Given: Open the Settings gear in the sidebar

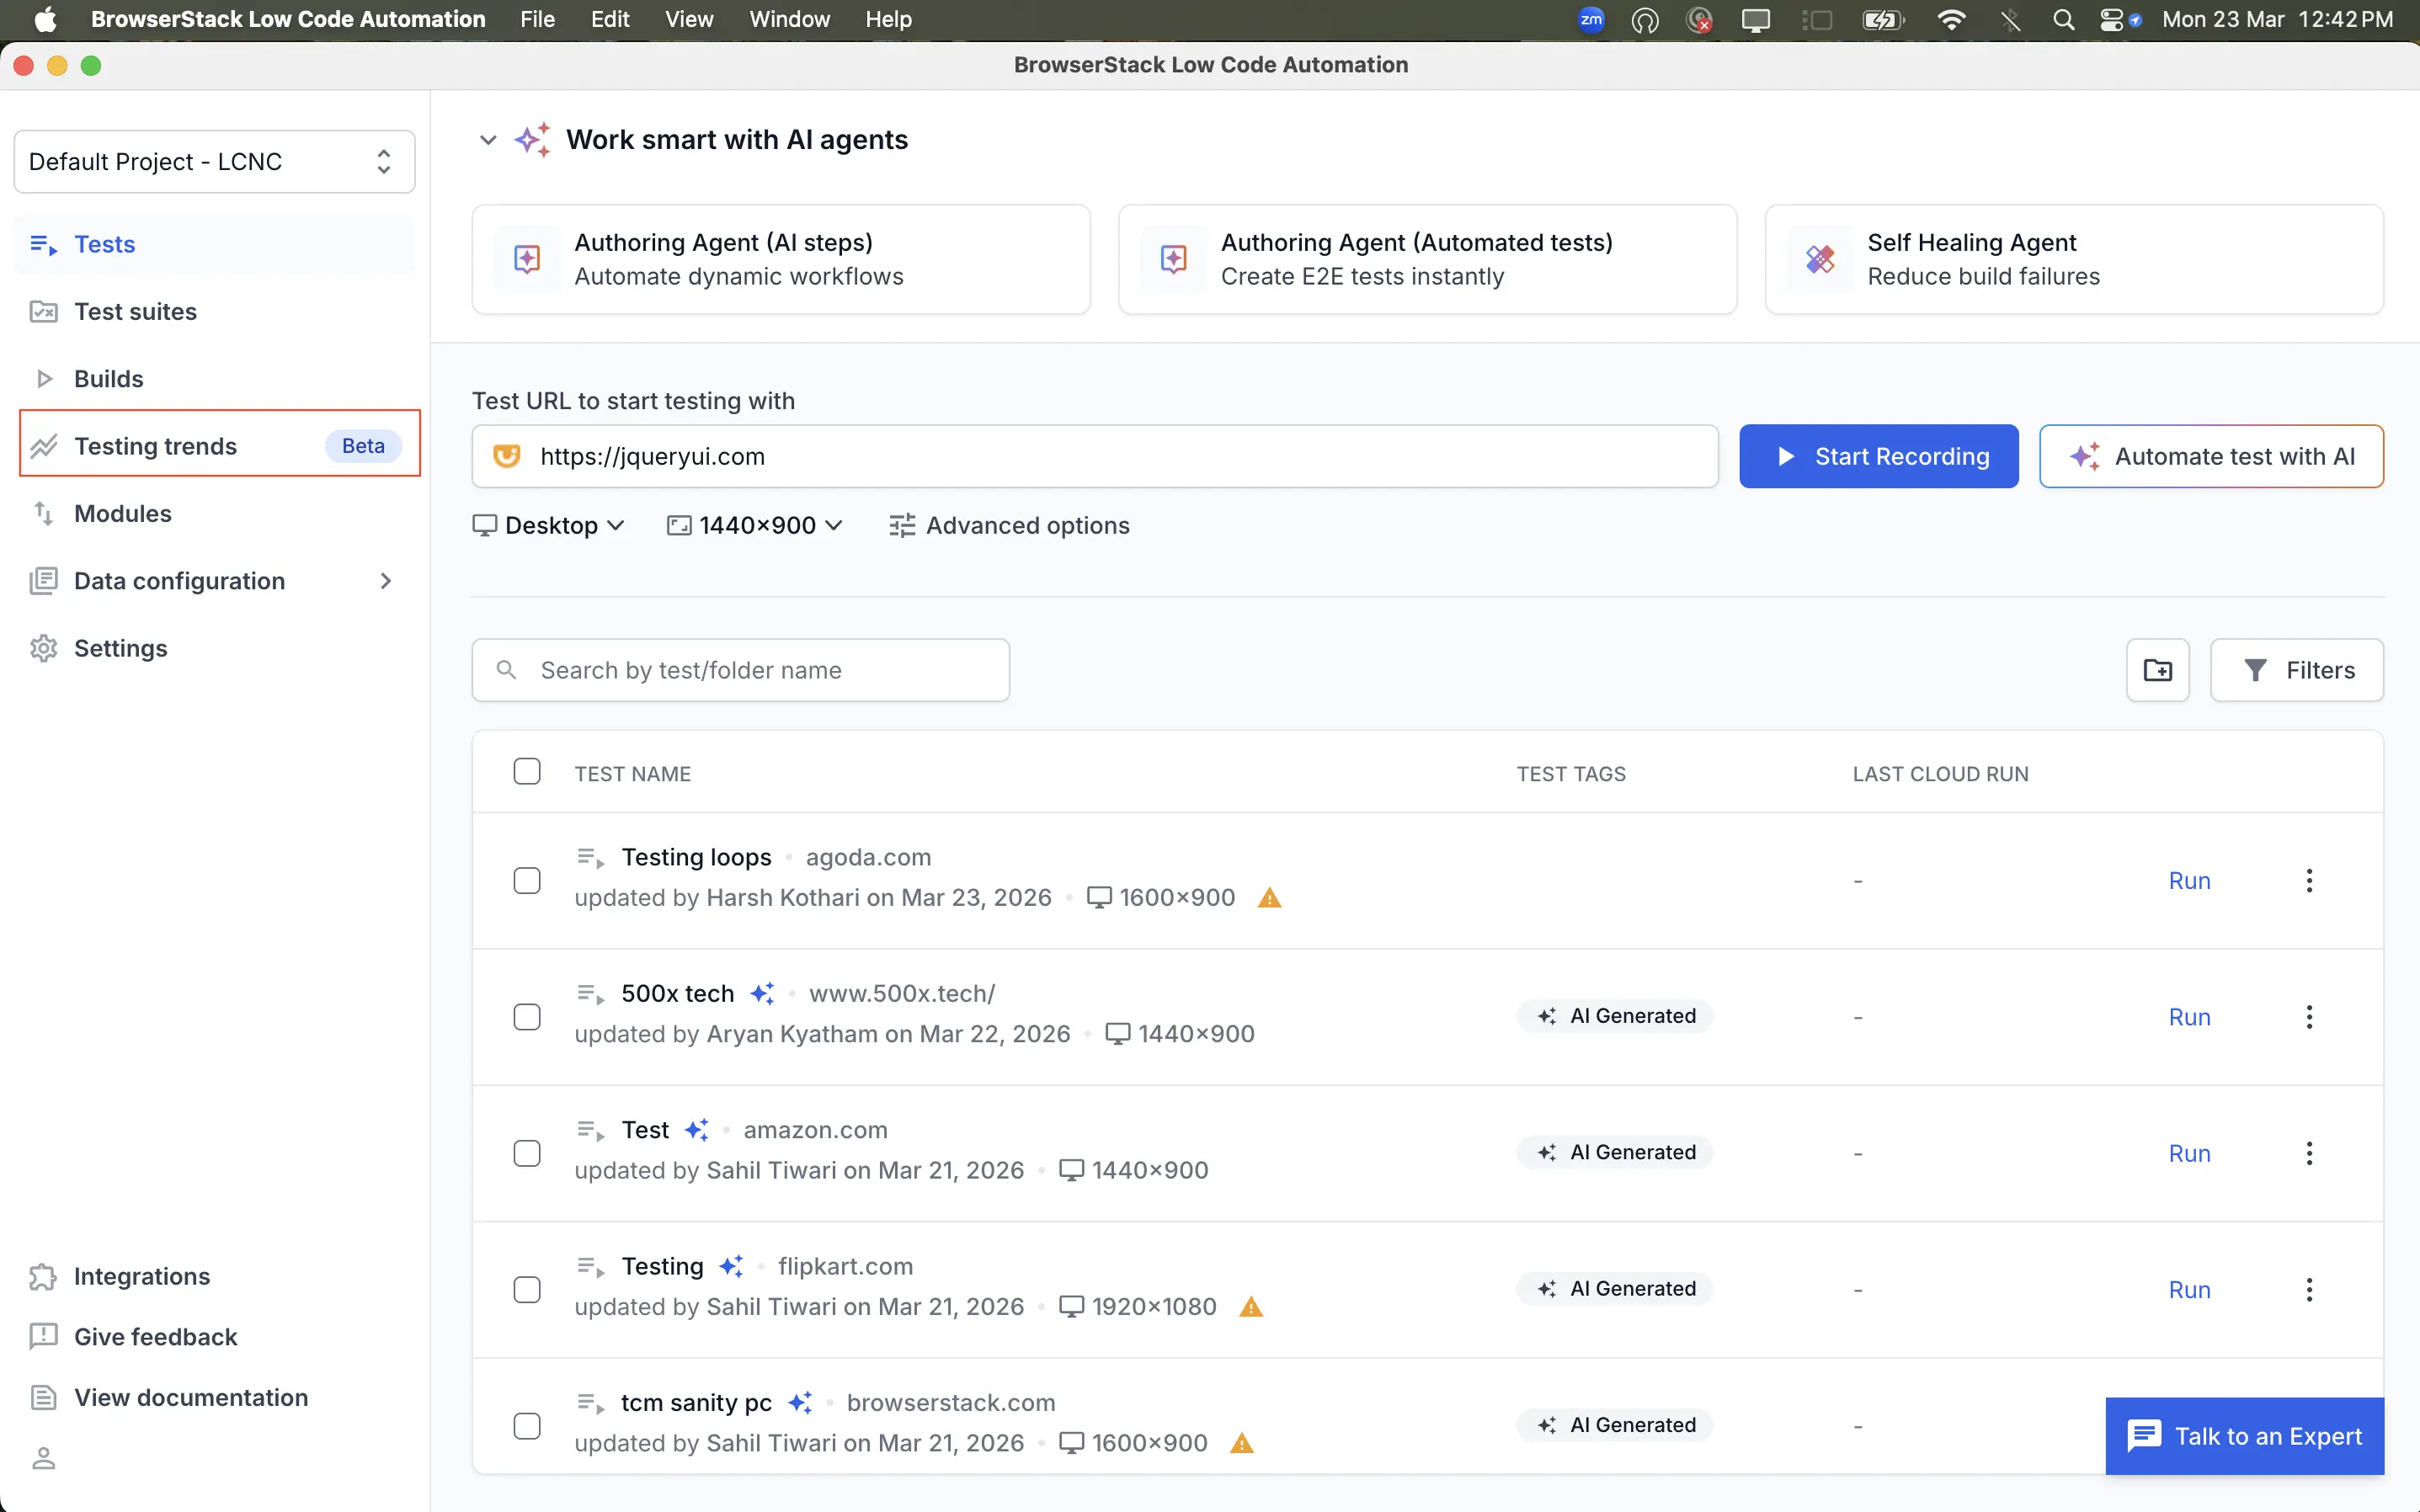Looking at the screenshot, I should click(43, 648).
